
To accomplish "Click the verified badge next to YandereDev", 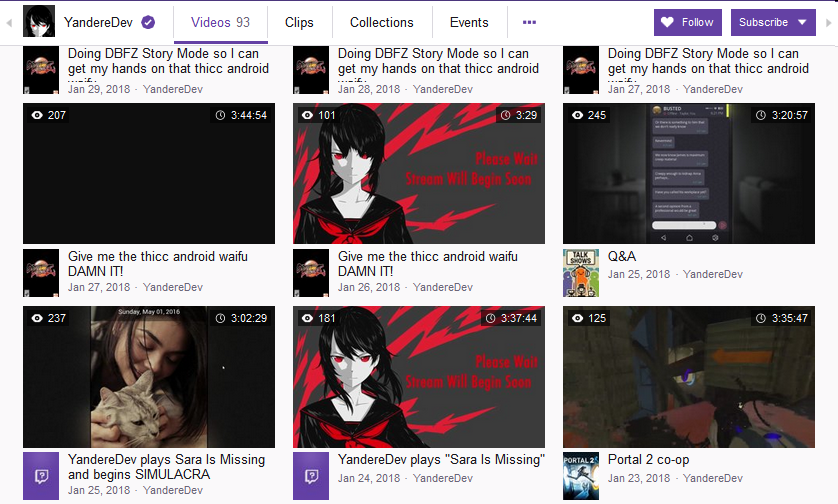I will 148,22.
